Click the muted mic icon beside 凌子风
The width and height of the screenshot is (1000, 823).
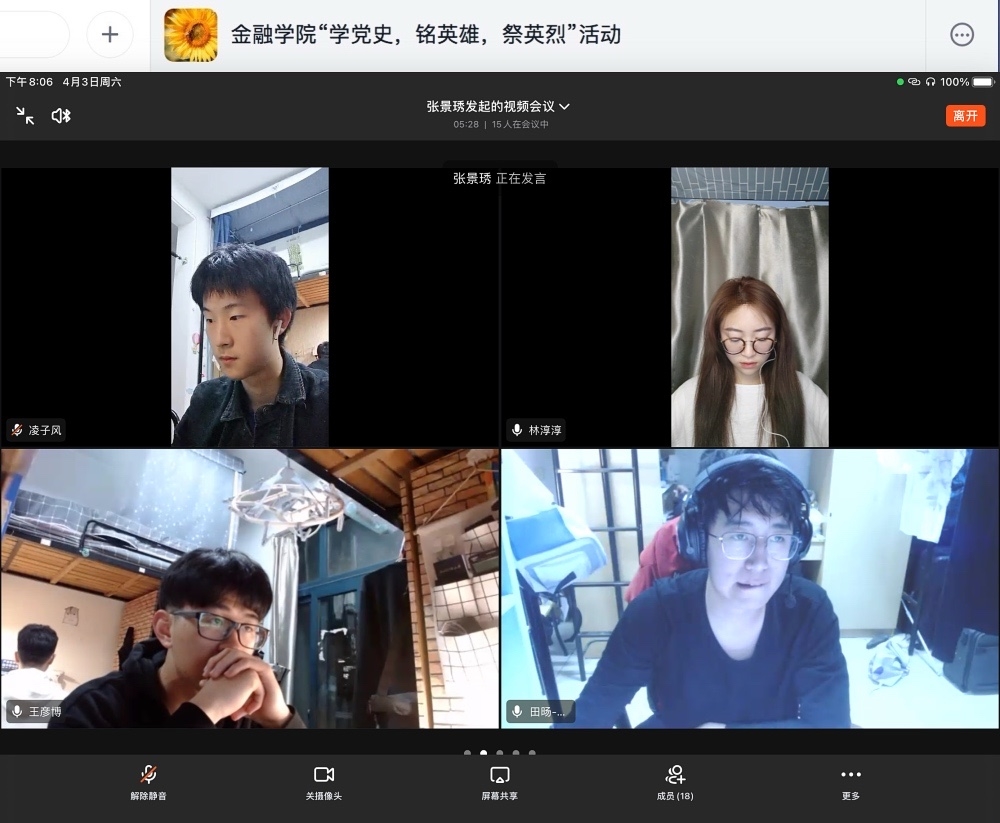pos(17,431)
